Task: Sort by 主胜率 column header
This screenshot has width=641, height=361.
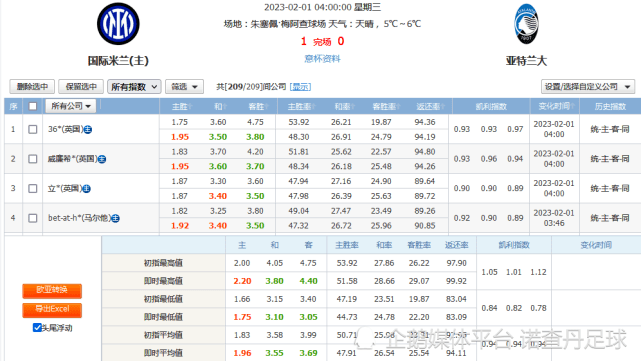Action: 302,107
